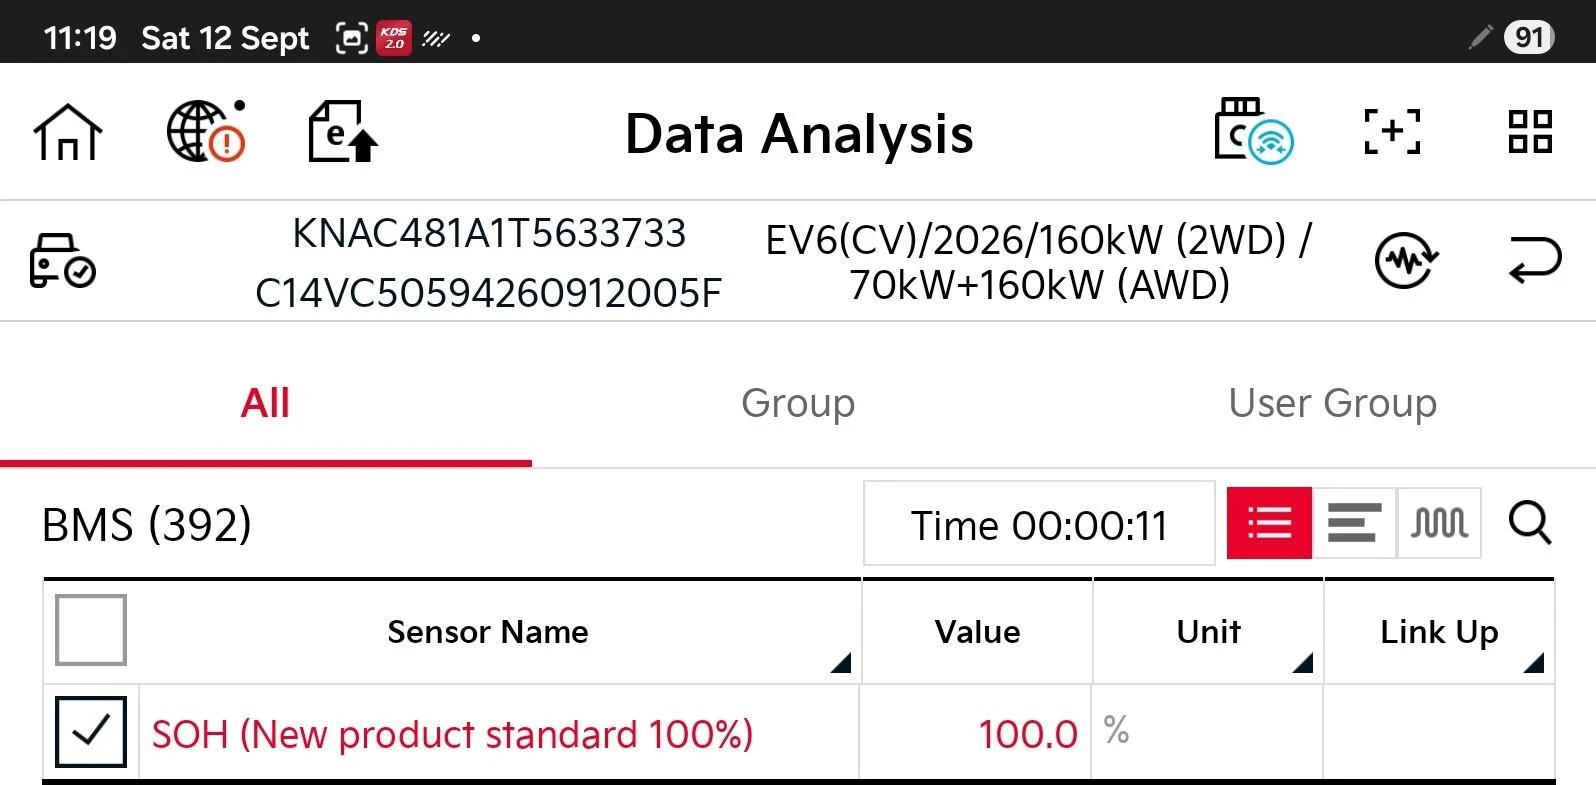This screenshot has height=785, width=1596.
Task: Open the sensor search magnifier
Action: click(1530, 523)
